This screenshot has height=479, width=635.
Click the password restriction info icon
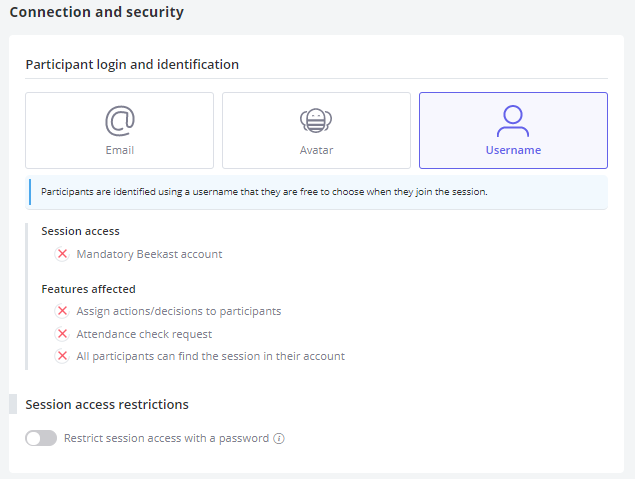click(x=279, y=439)
